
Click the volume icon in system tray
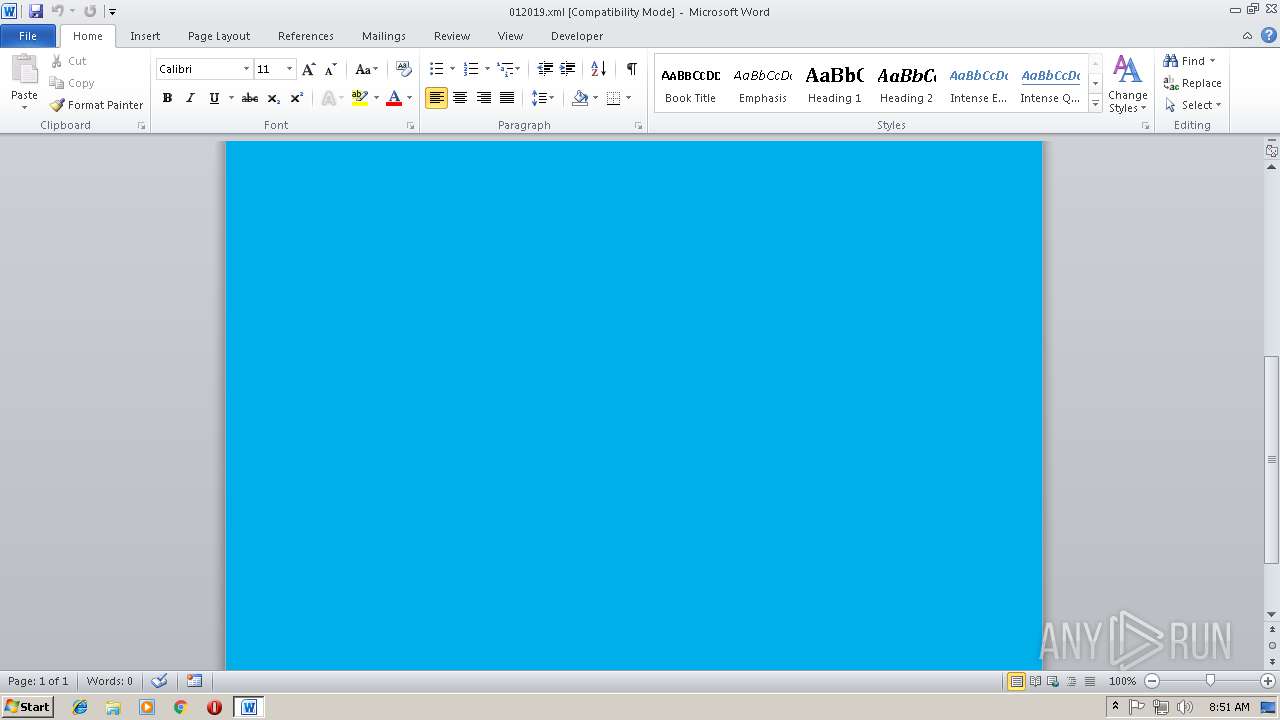click(1185, 707)
